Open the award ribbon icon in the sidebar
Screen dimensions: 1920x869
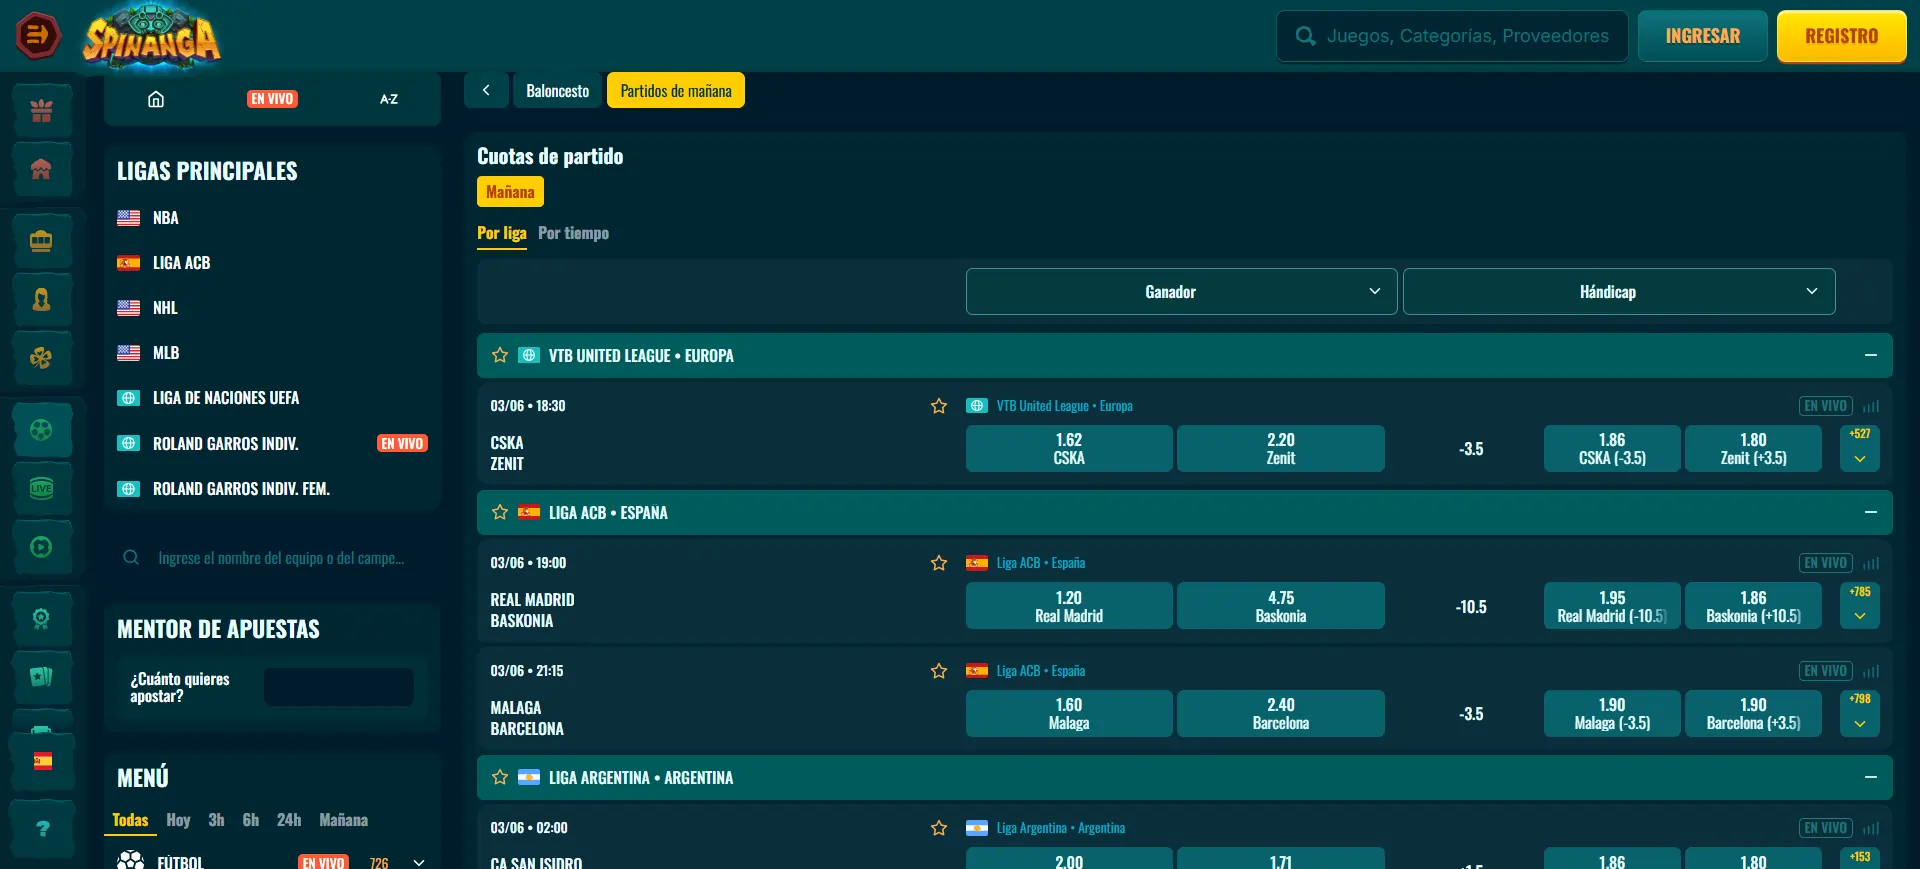point(41,618)
